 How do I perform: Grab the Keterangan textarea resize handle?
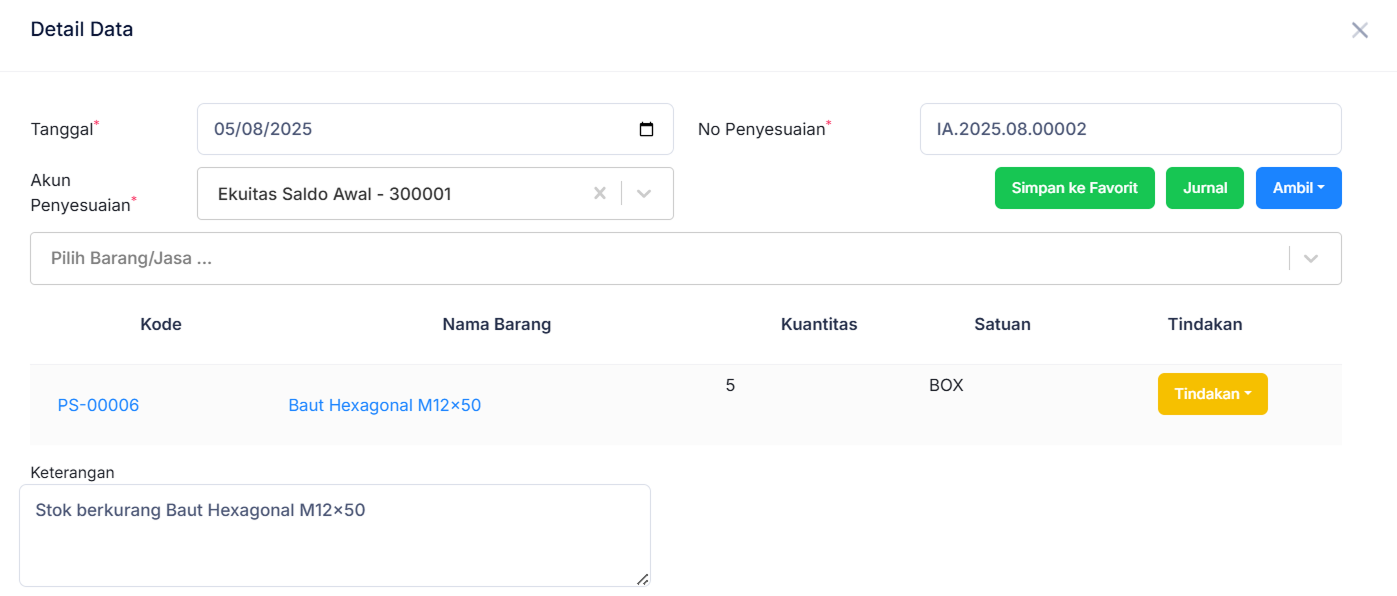click(642, 579)
